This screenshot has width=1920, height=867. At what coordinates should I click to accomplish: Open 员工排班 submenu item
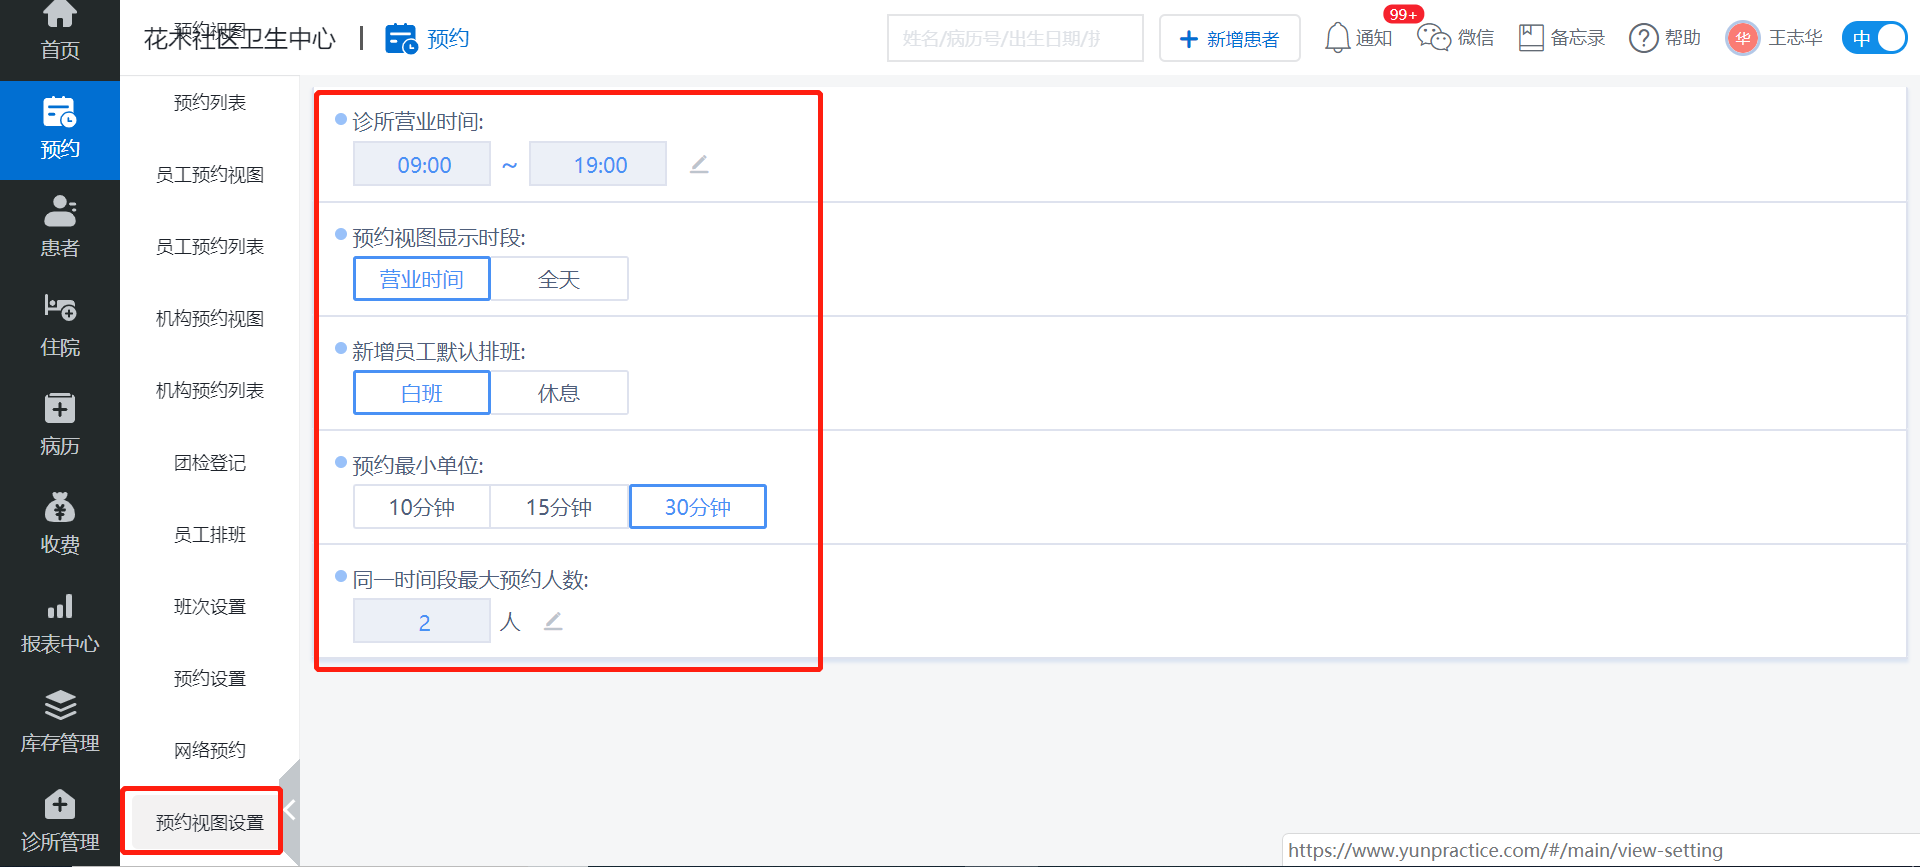point(210,534)
